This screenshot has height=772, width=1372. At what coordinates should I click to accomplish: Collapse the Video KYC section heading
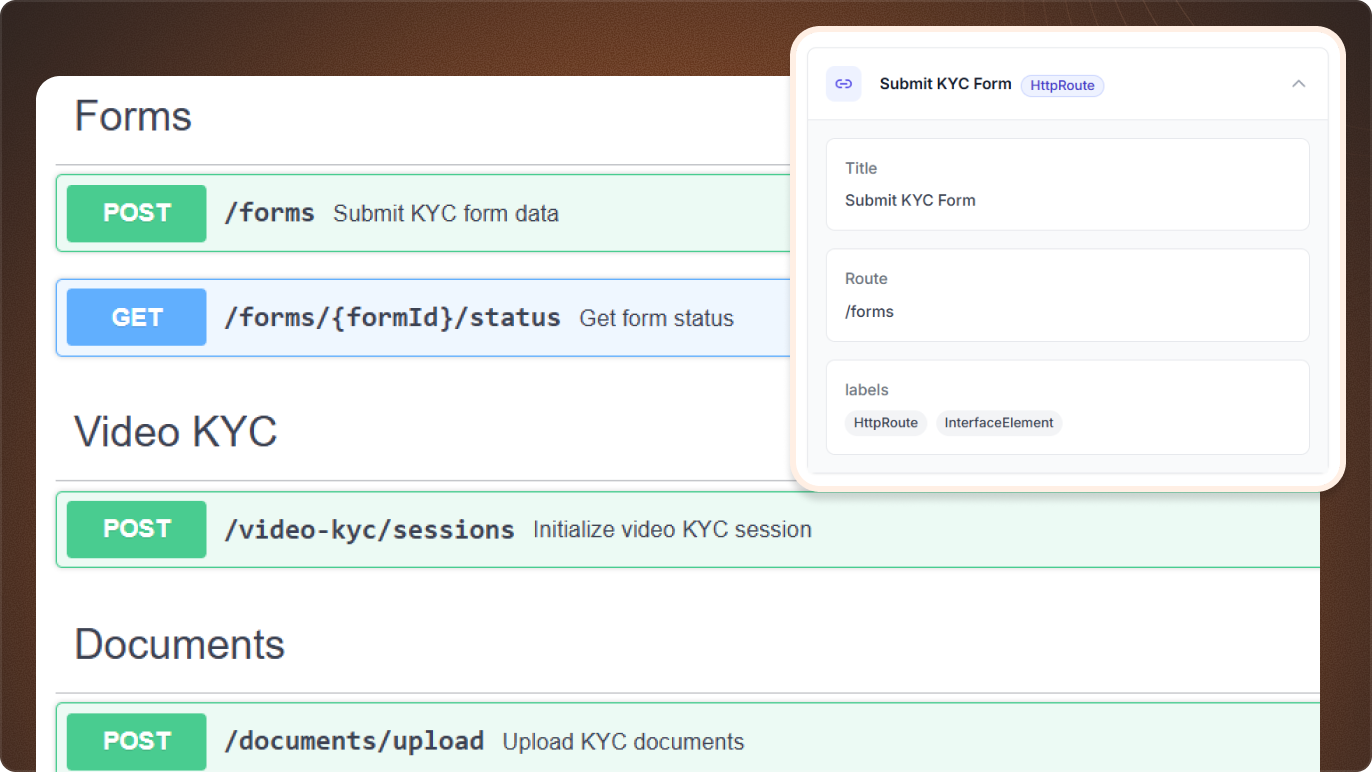(176, 432)
